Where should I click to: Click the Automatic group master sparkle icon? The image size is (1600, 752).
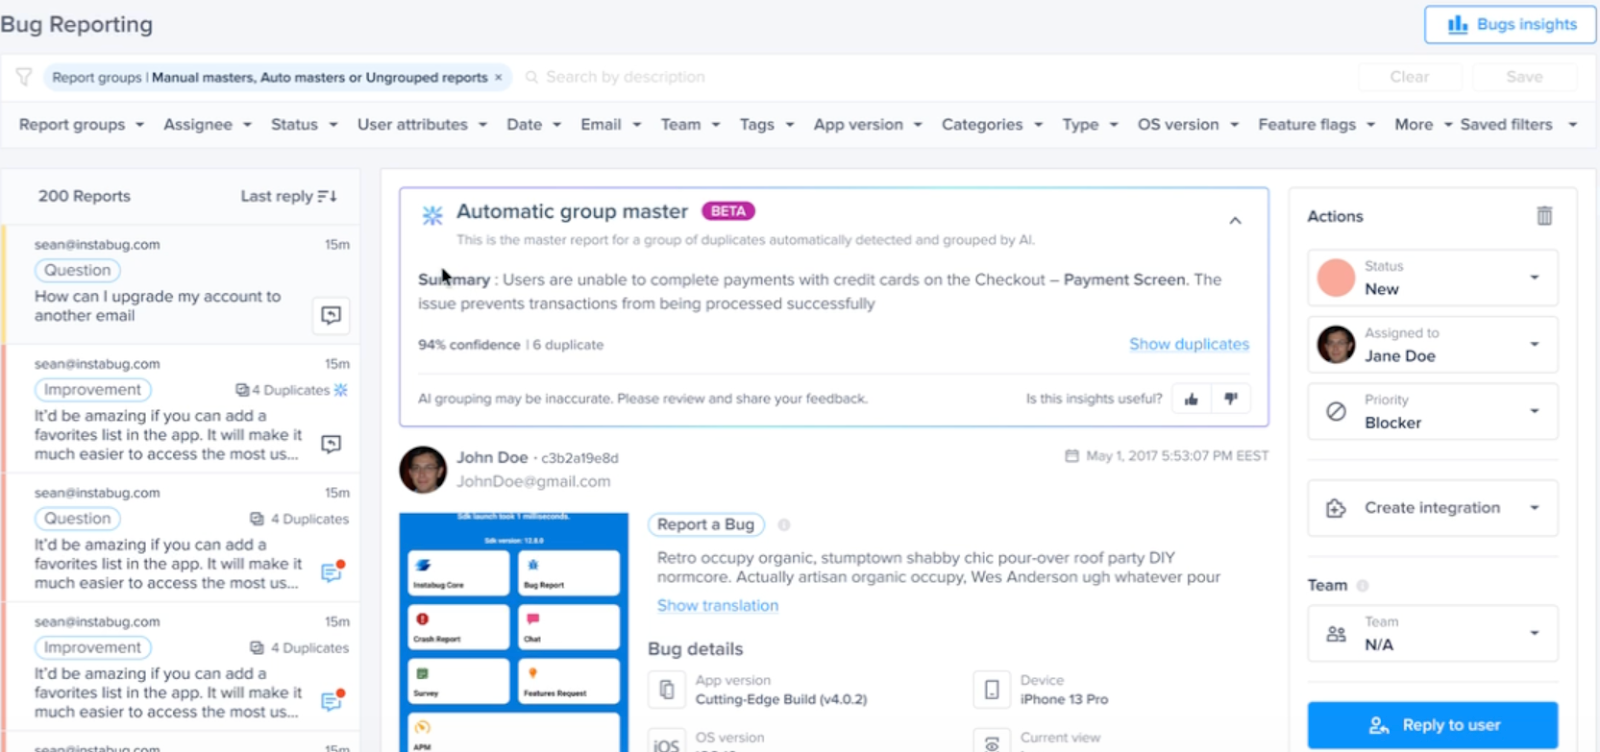pyautogui.click(x=432, y=214)
